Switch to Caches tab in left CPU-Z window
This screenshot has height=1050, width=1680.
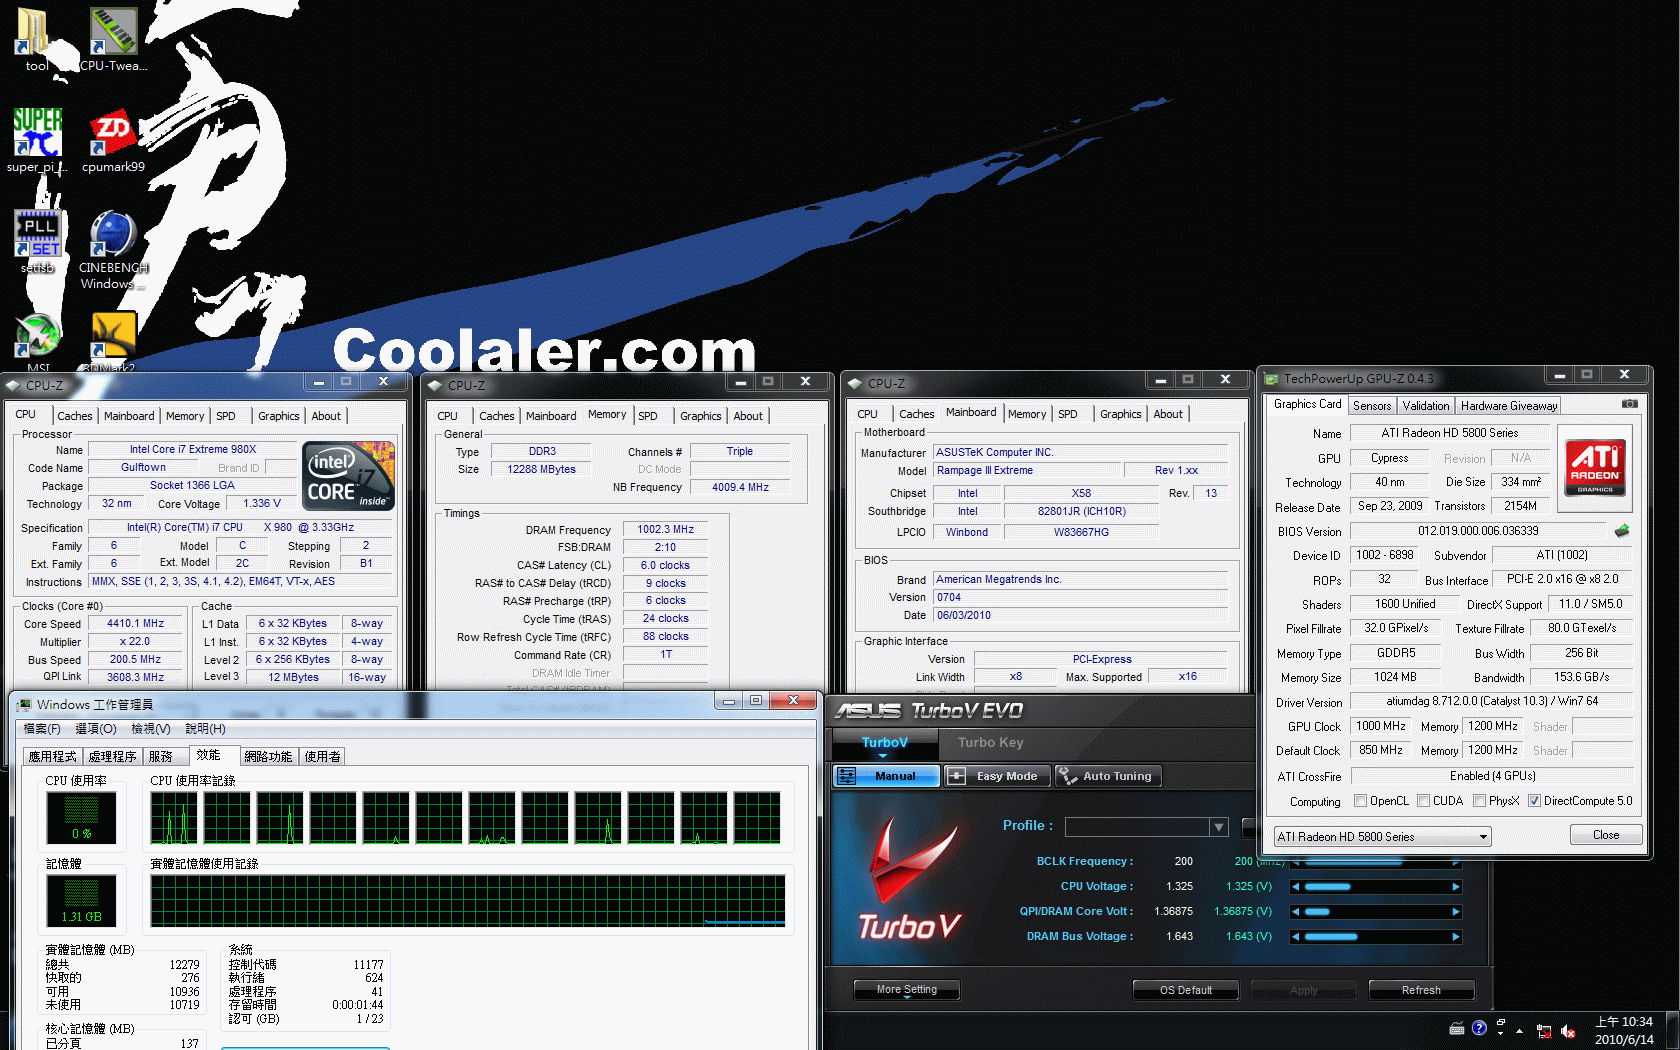pos(75,416)
